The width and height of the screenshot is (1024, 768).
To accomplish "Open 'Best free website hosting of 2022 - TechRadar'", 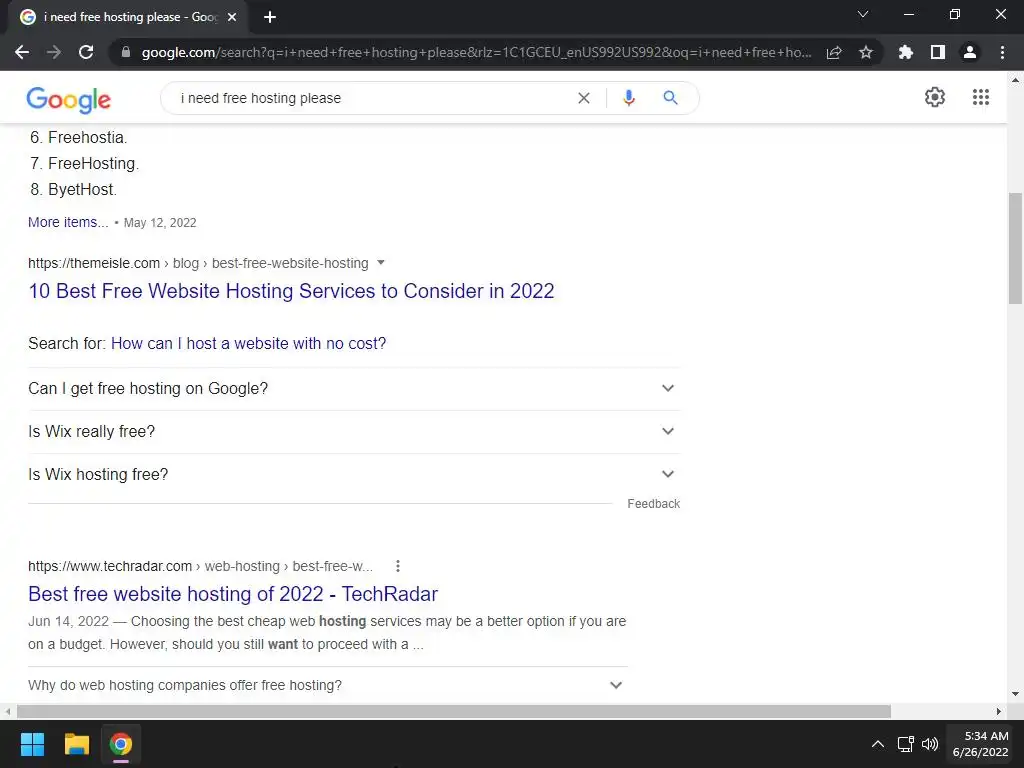I will pos(232,594).
